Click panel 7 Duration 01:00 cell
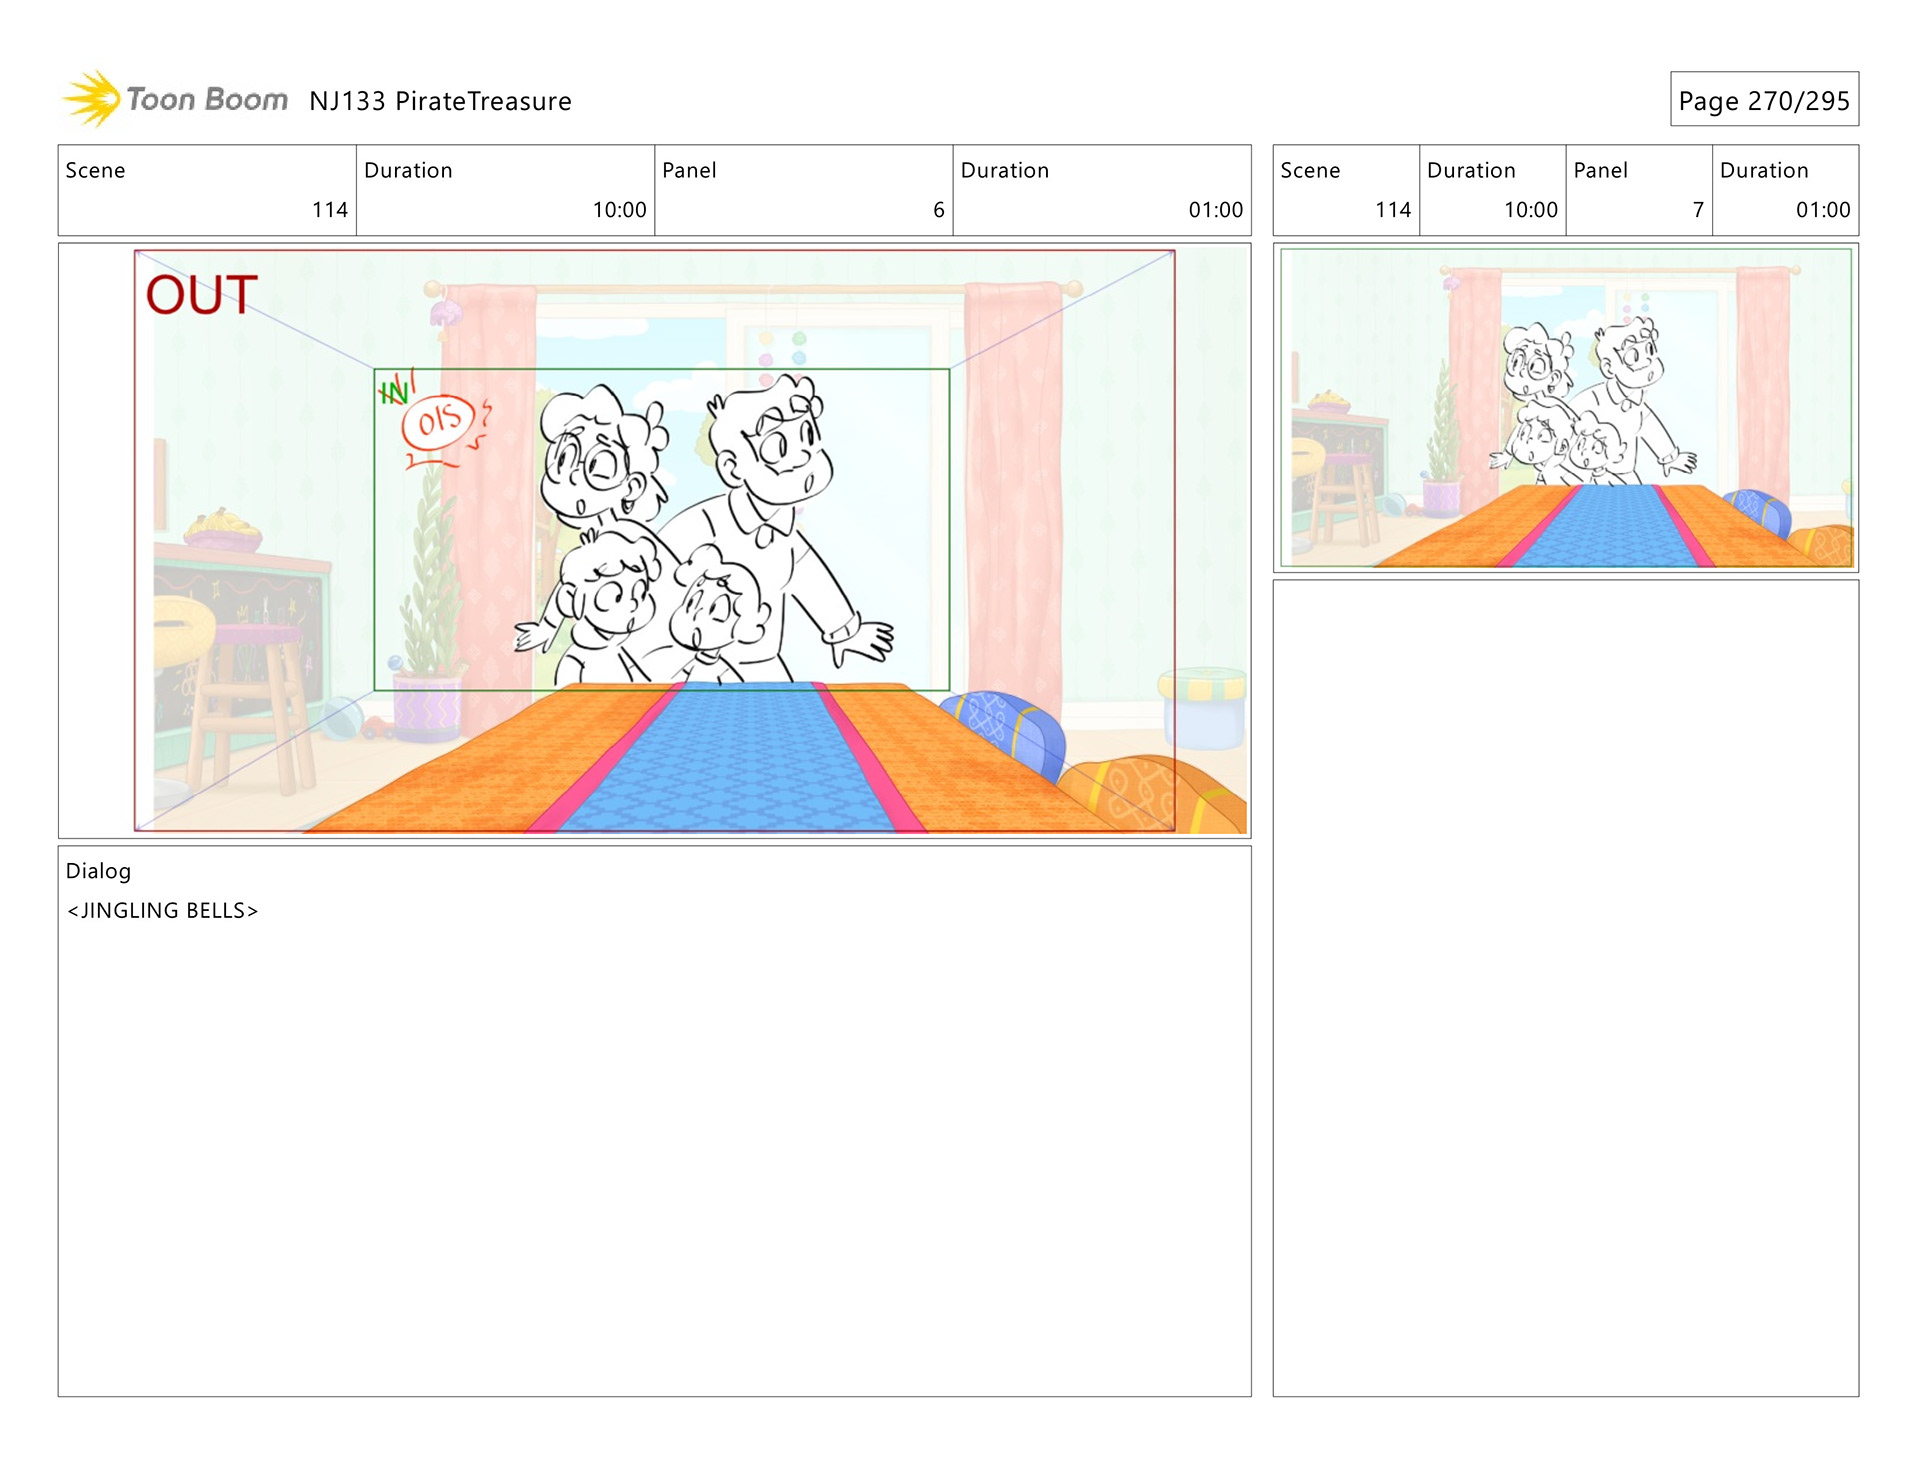Screen dimensions: 1920x1484 tap(1785, 190)
